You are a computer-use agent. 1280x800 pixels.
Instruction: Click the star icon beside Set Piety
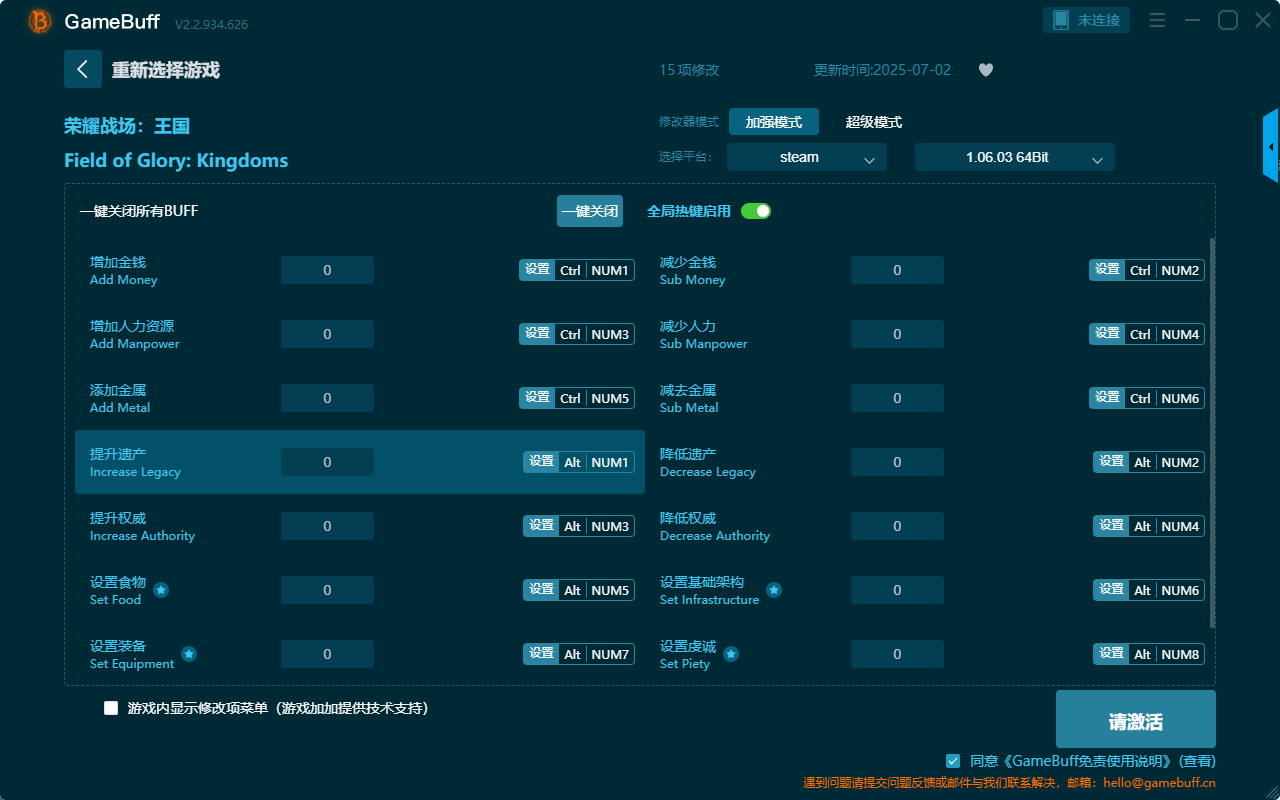[731, 654]
